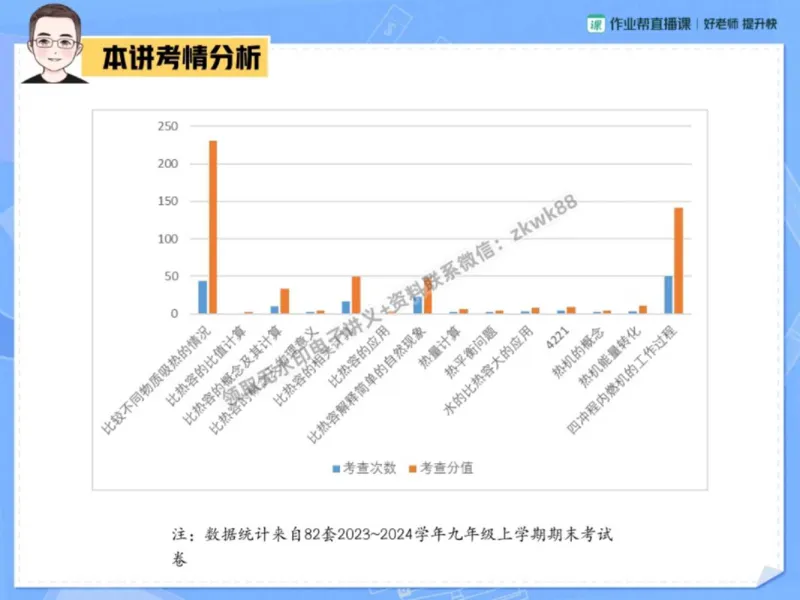Click the 100 y-axis label

[x=168, y=239]
